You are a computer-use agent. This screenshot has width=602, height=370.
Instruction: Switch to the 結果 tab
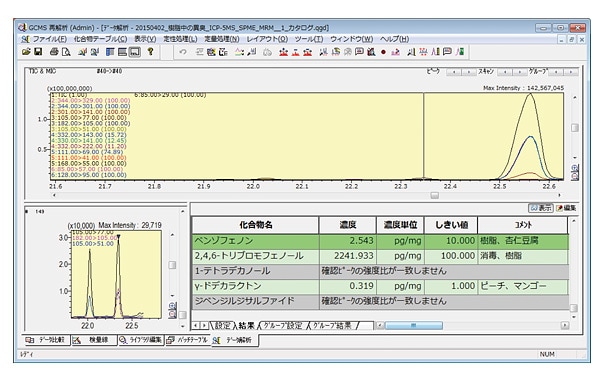pos(246,325)
